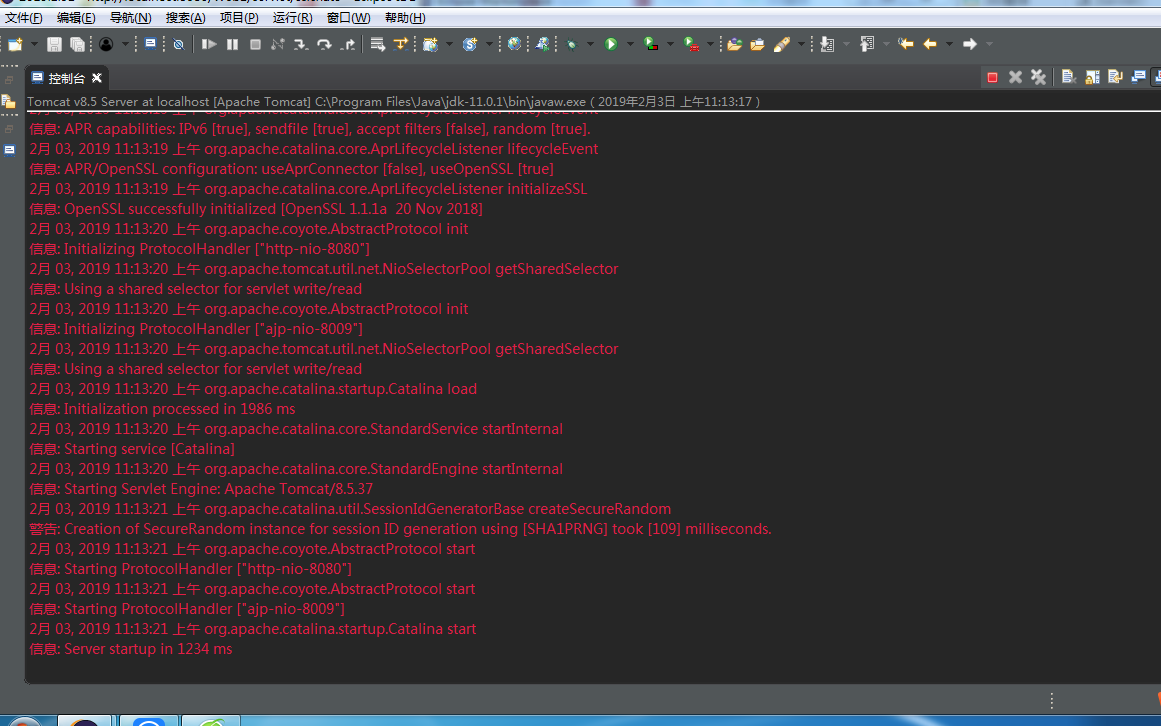This screenshot has width=1161, height=726.
Task: Click Remove All Terminated Launches icon
Action: (1038, 77)
